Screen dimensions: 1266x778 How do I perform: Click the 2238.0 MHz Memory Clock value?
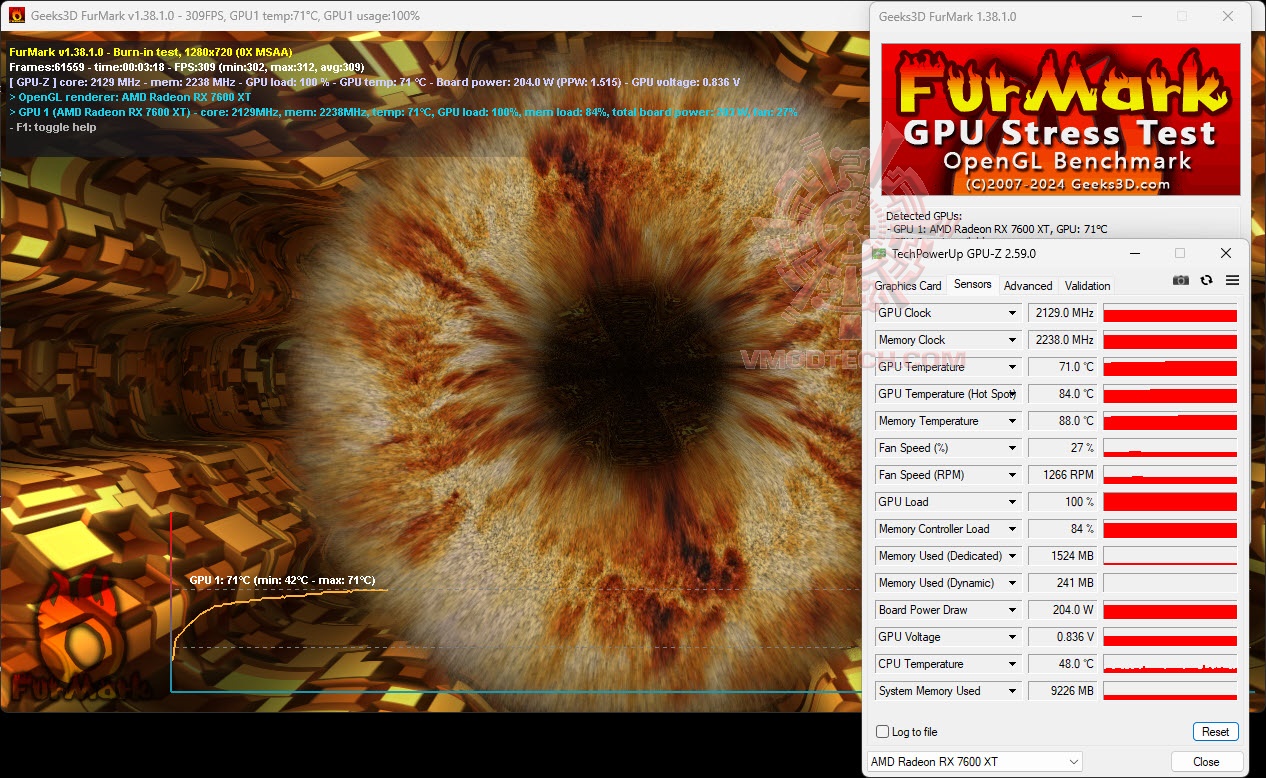coord(1063,340)
